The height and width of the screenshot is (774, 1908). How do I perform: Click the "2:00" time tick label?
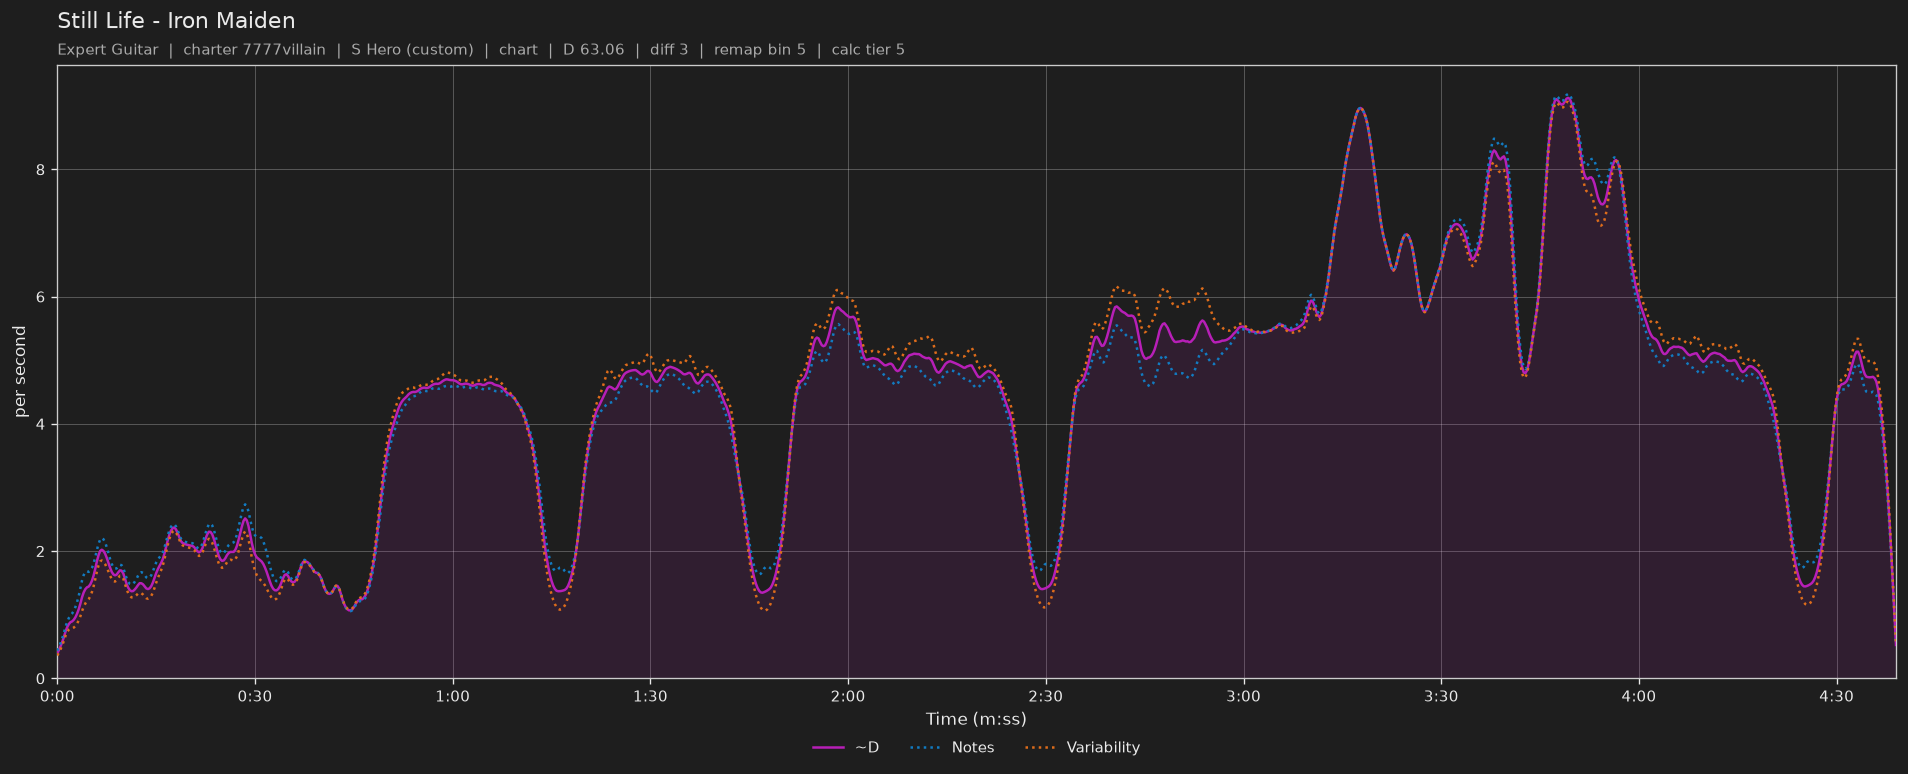[848, 696]
